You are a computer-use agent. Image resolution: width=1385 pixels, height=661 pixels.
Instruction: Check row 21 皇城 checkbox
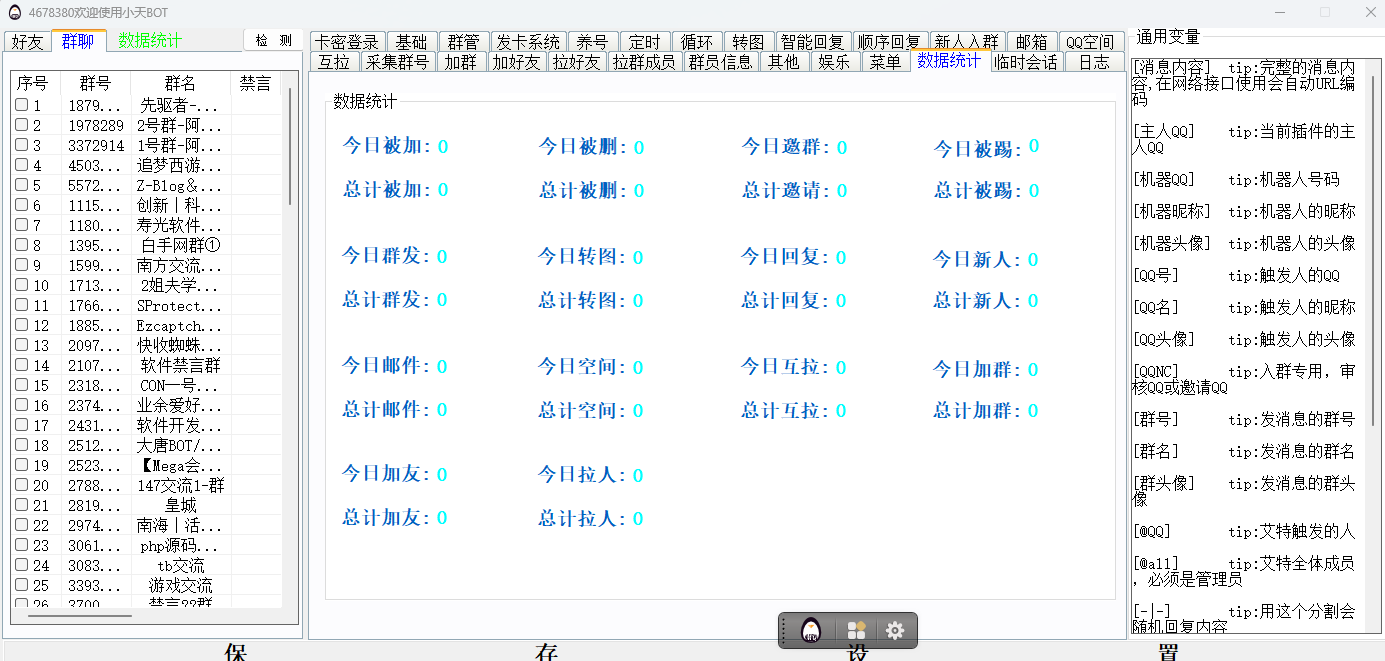[22, 505]
